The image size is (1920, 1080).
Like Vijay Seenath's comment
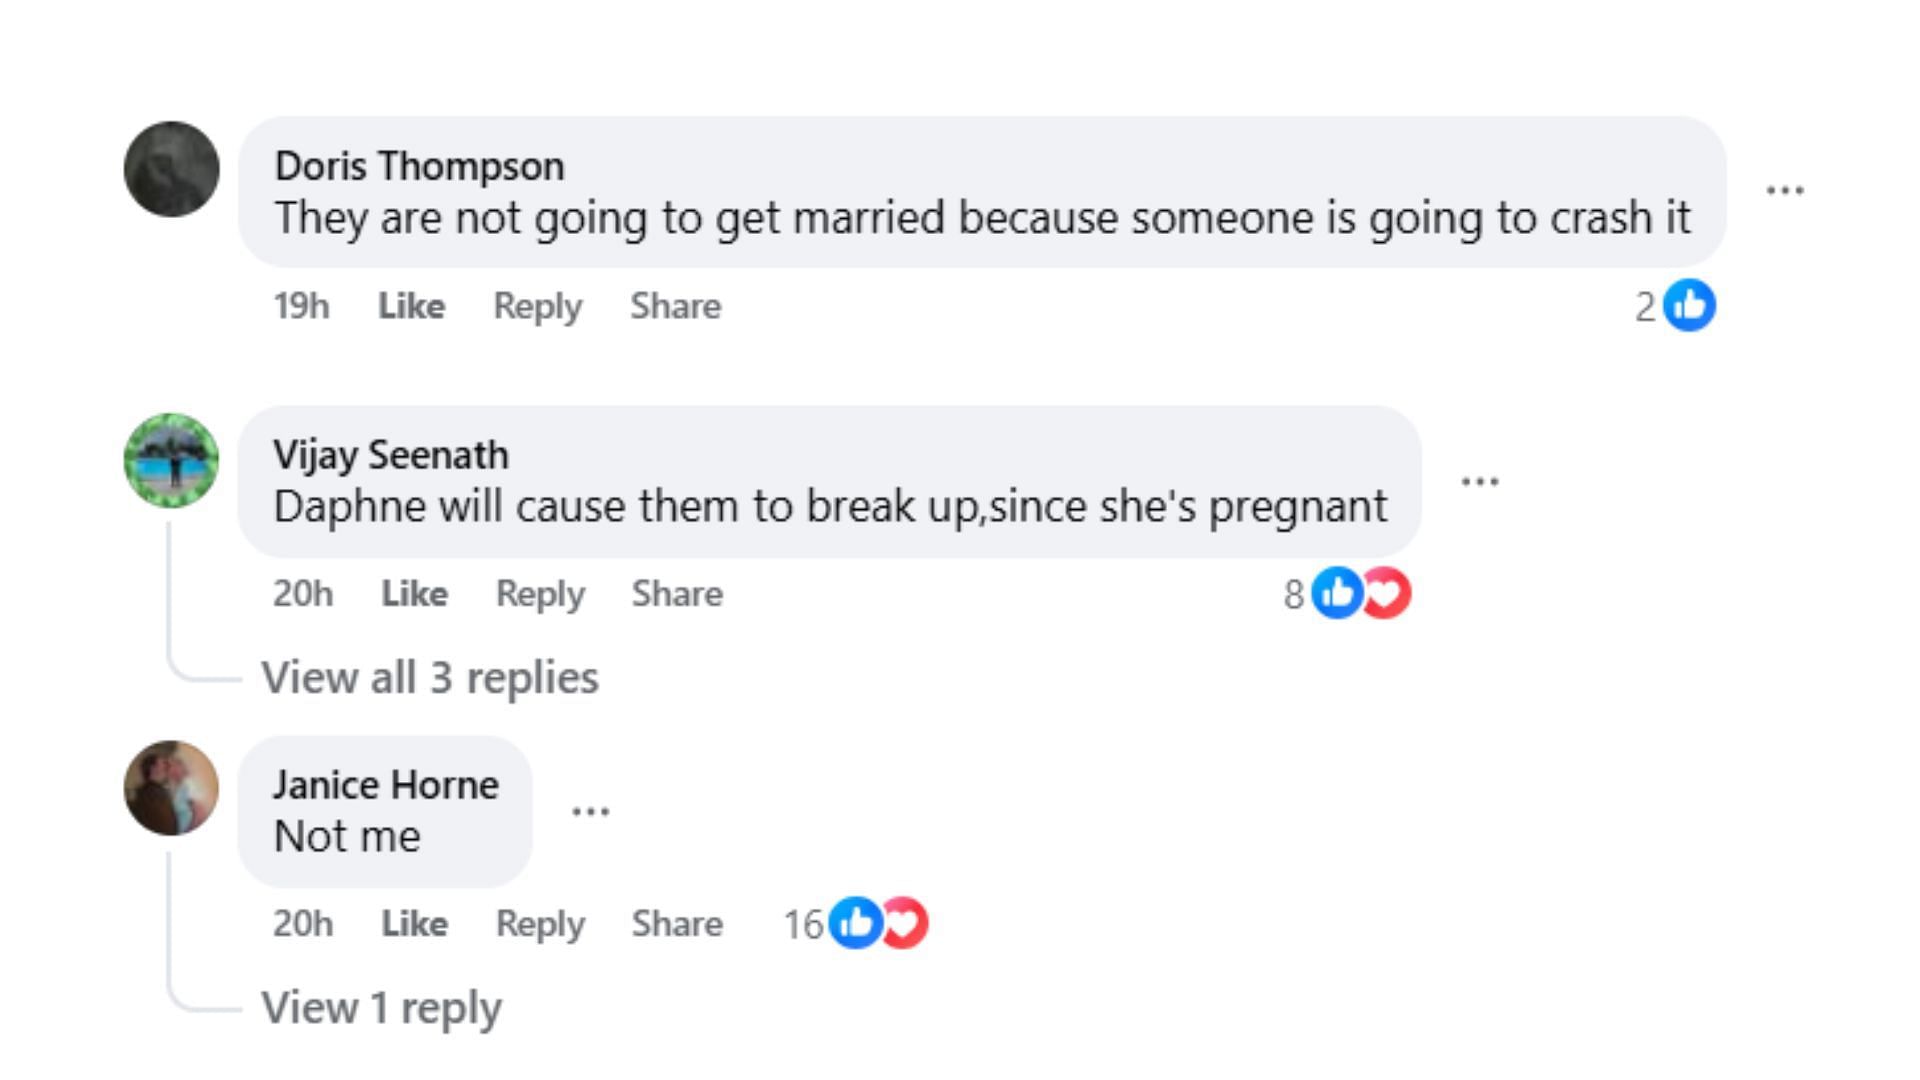(x=414, y=594)
